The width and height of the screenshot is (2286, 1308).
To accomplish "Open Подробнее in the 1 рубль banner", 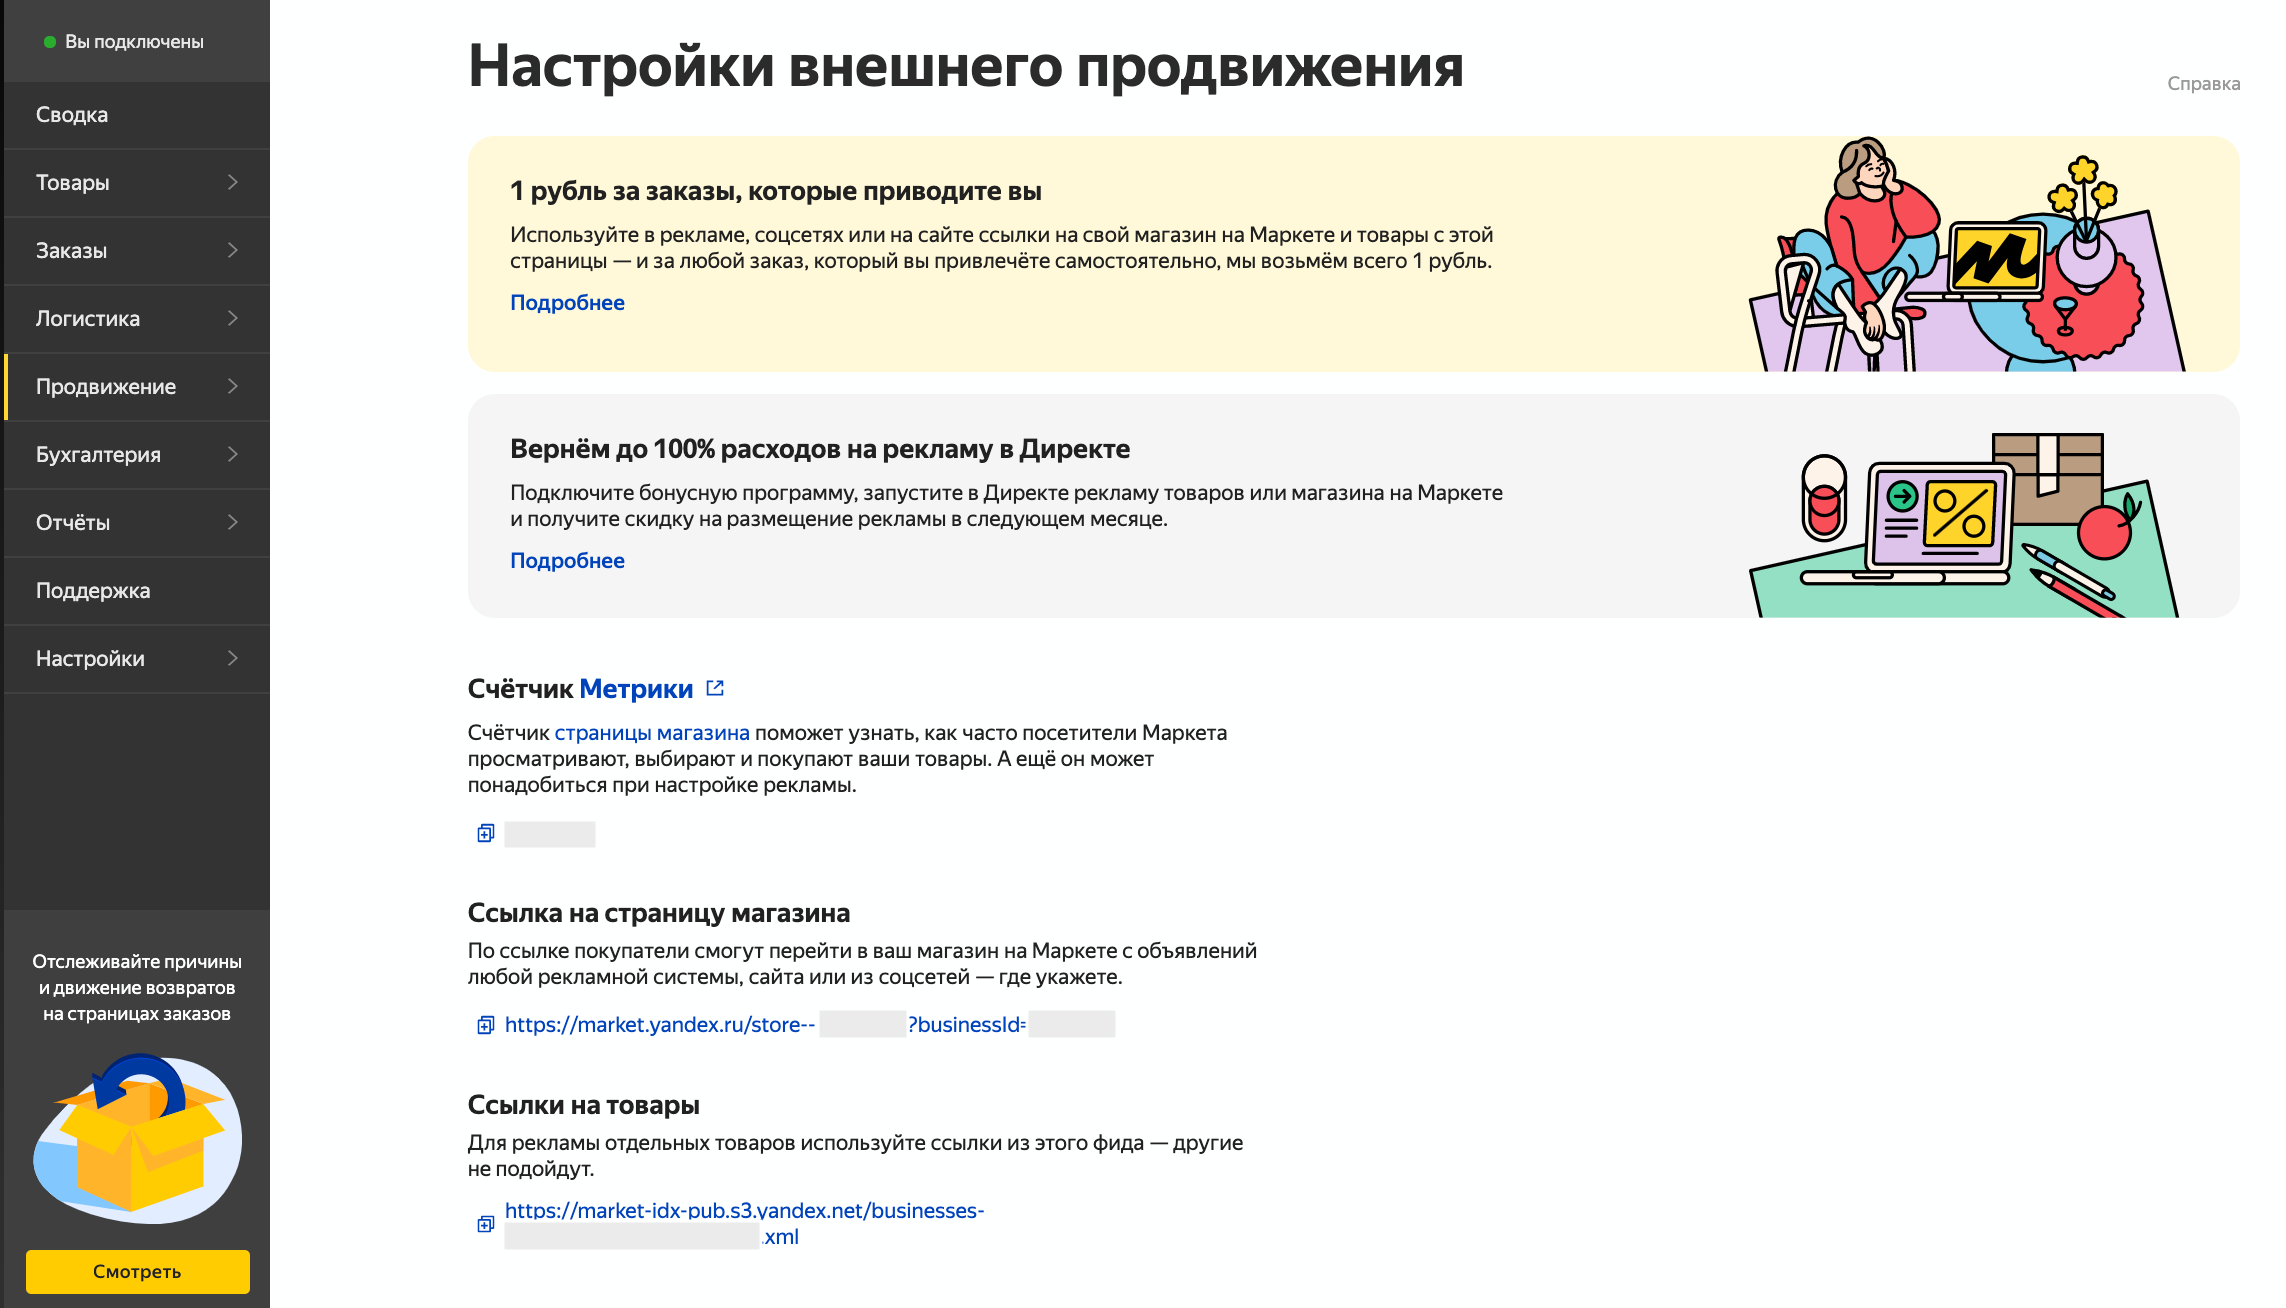I will click(x=567, y=303).
